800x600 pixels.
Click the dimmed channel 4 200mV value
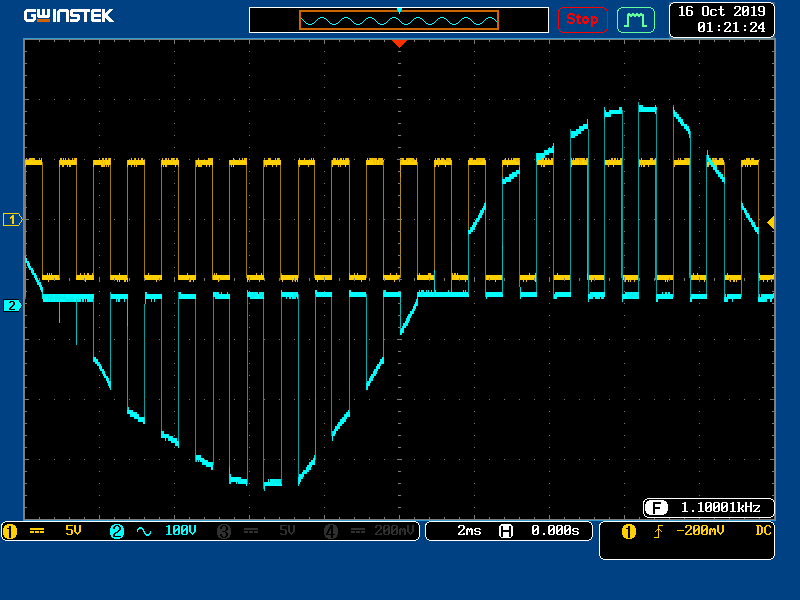394,531
